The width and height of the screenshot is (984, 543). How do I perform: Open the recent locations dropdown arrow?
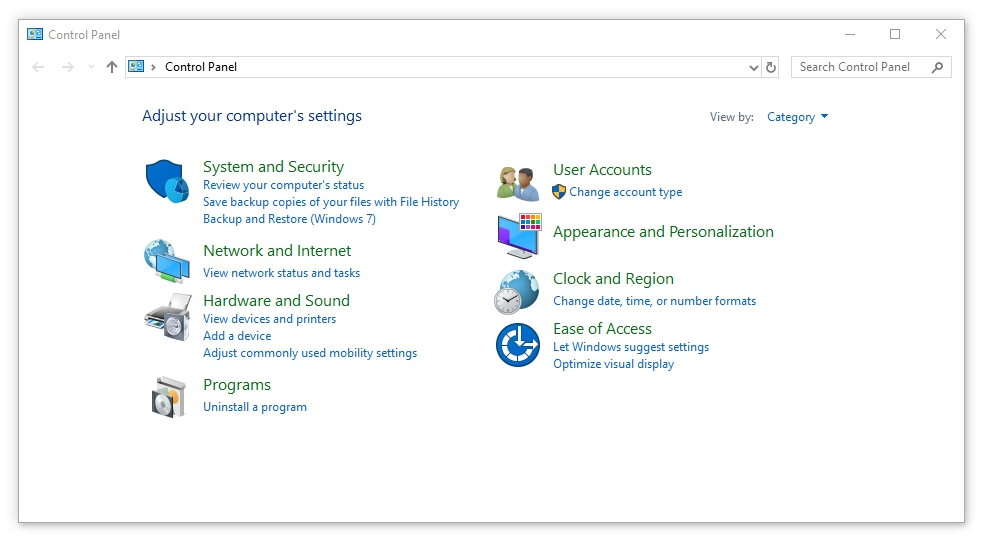pos(92,67)
